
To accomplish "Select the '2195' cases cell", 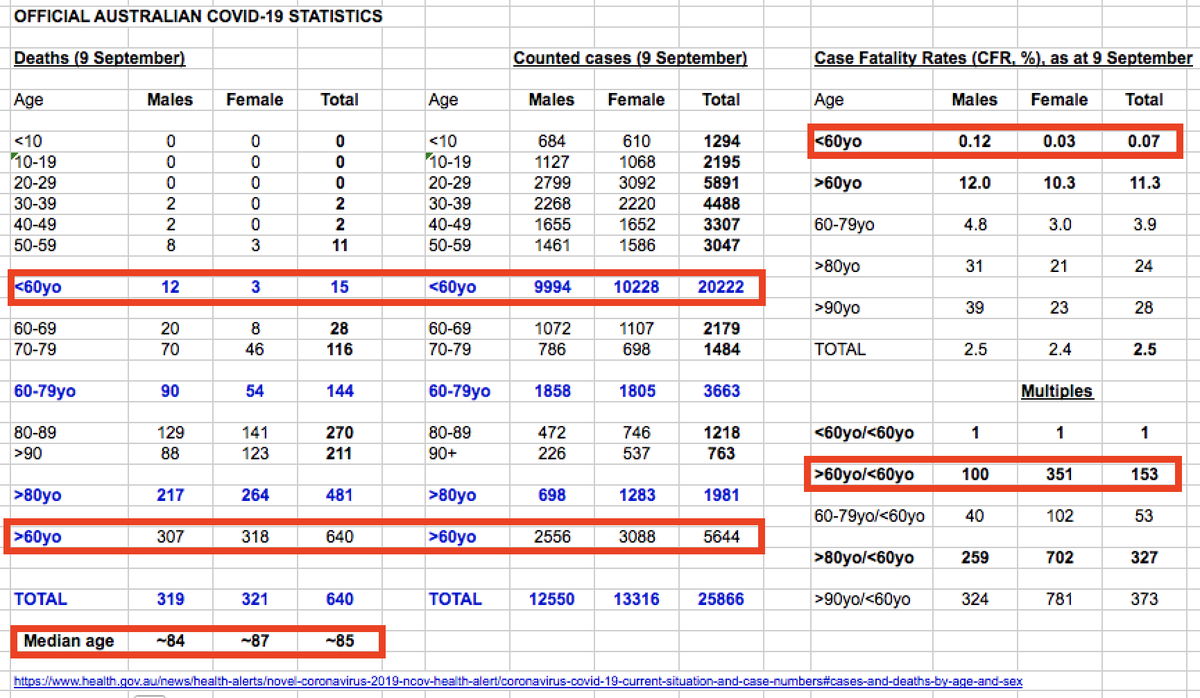I will tap(720, 162).
